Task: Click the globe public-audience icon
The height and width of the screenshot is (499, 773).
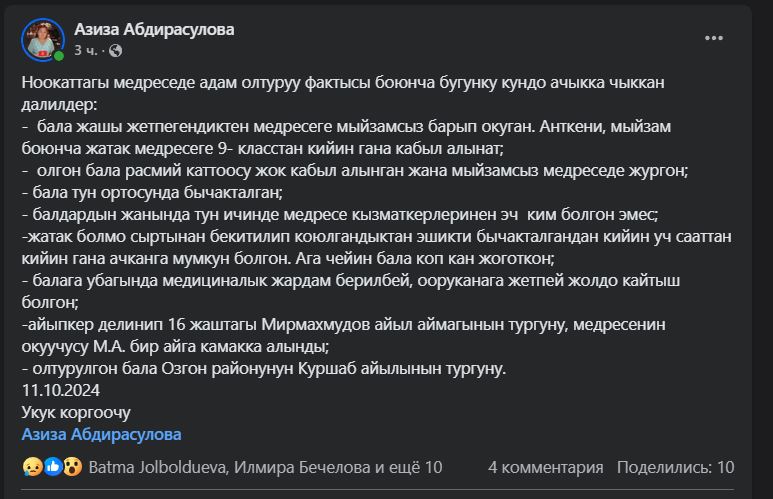Action: 116,49
